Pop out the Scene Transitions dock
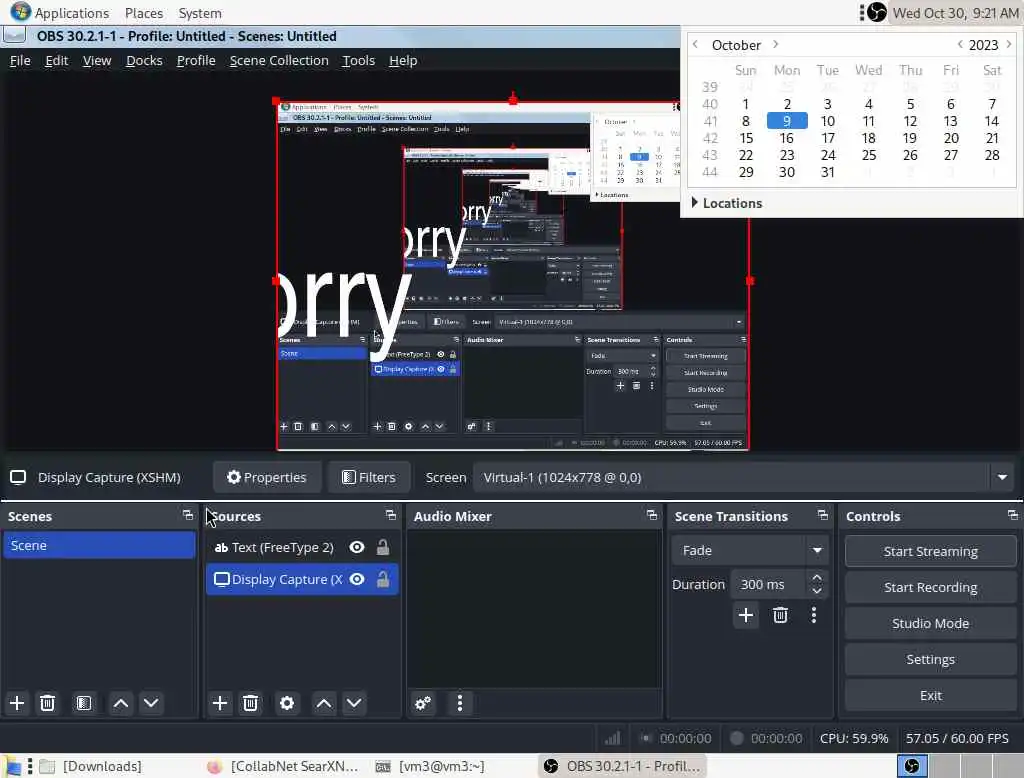 [x=823, y=515]
